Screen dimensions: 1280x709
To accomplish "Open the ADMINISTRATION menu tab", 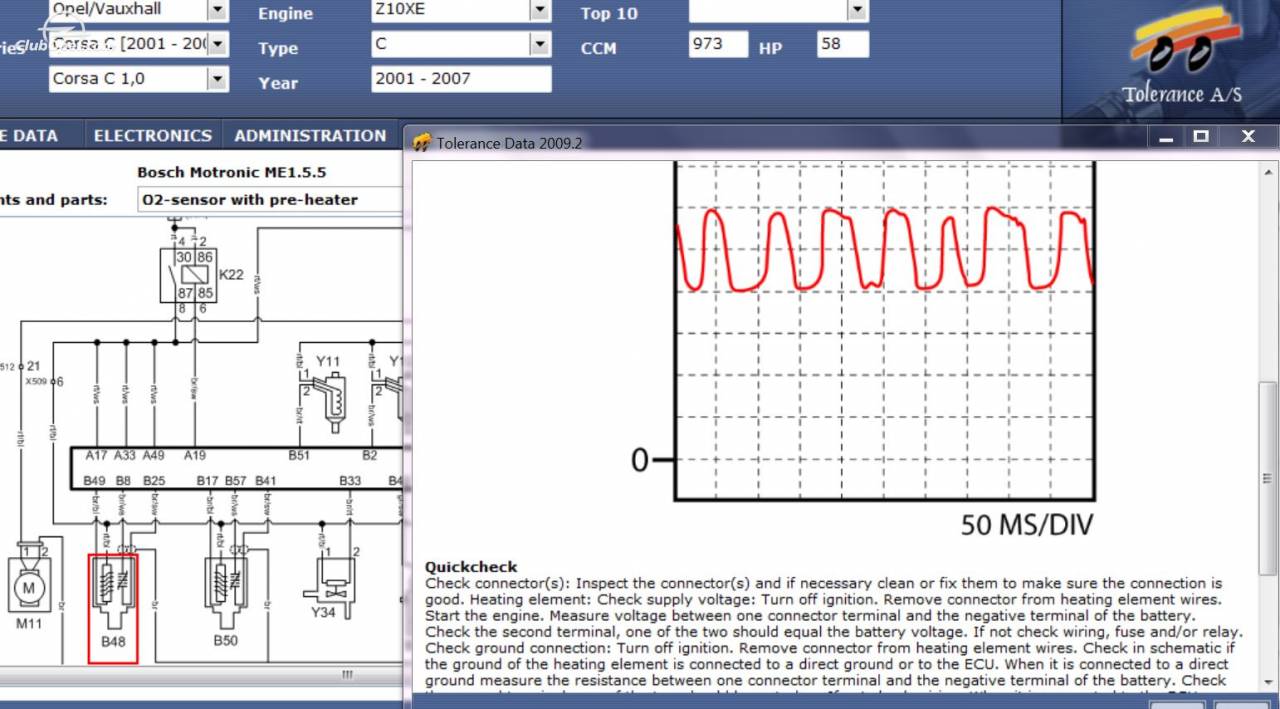I will (x=310, y=136).
